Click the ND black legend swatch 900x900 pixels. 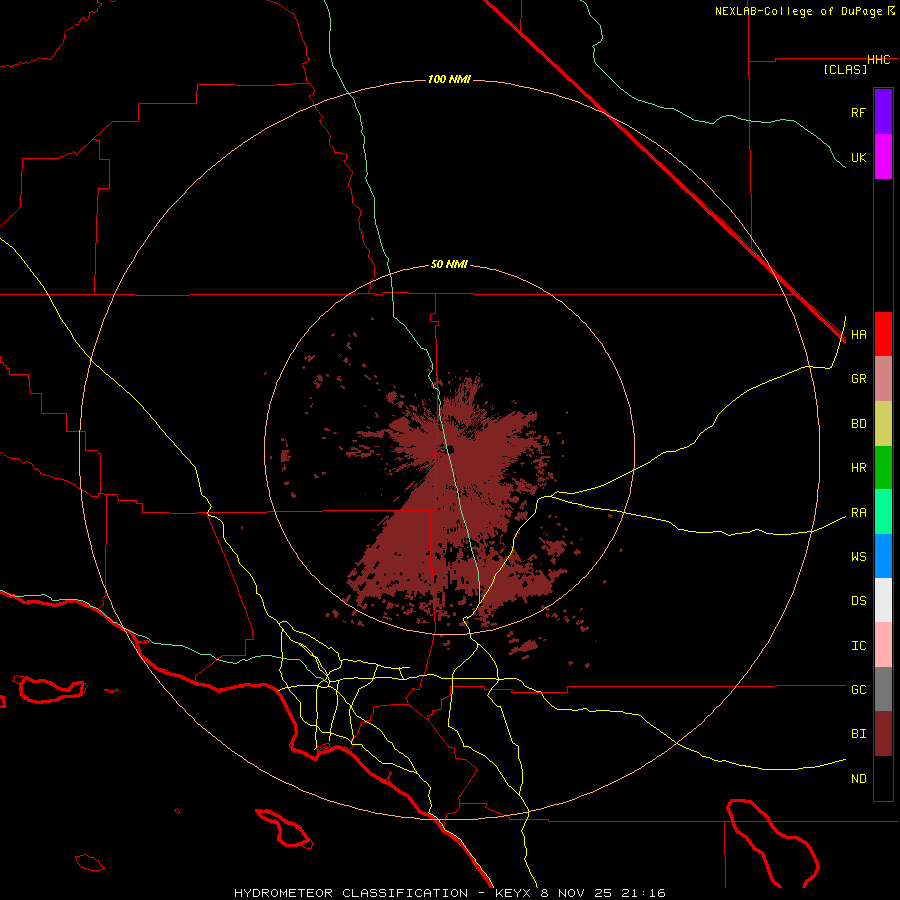click(883, 778)
